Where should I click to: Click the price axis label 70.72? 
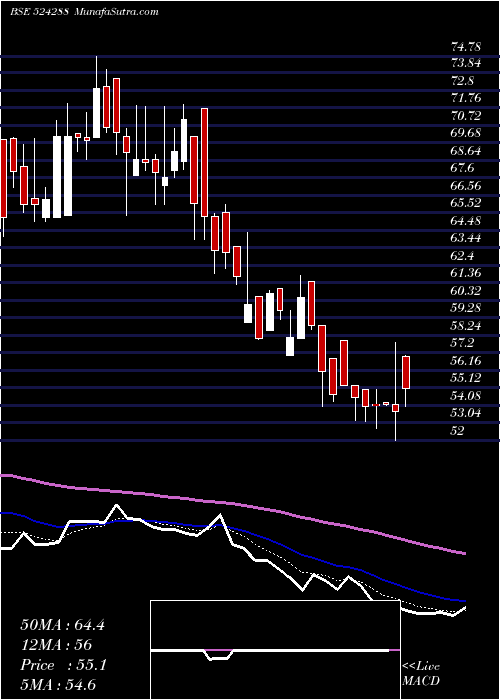[467, 116]
